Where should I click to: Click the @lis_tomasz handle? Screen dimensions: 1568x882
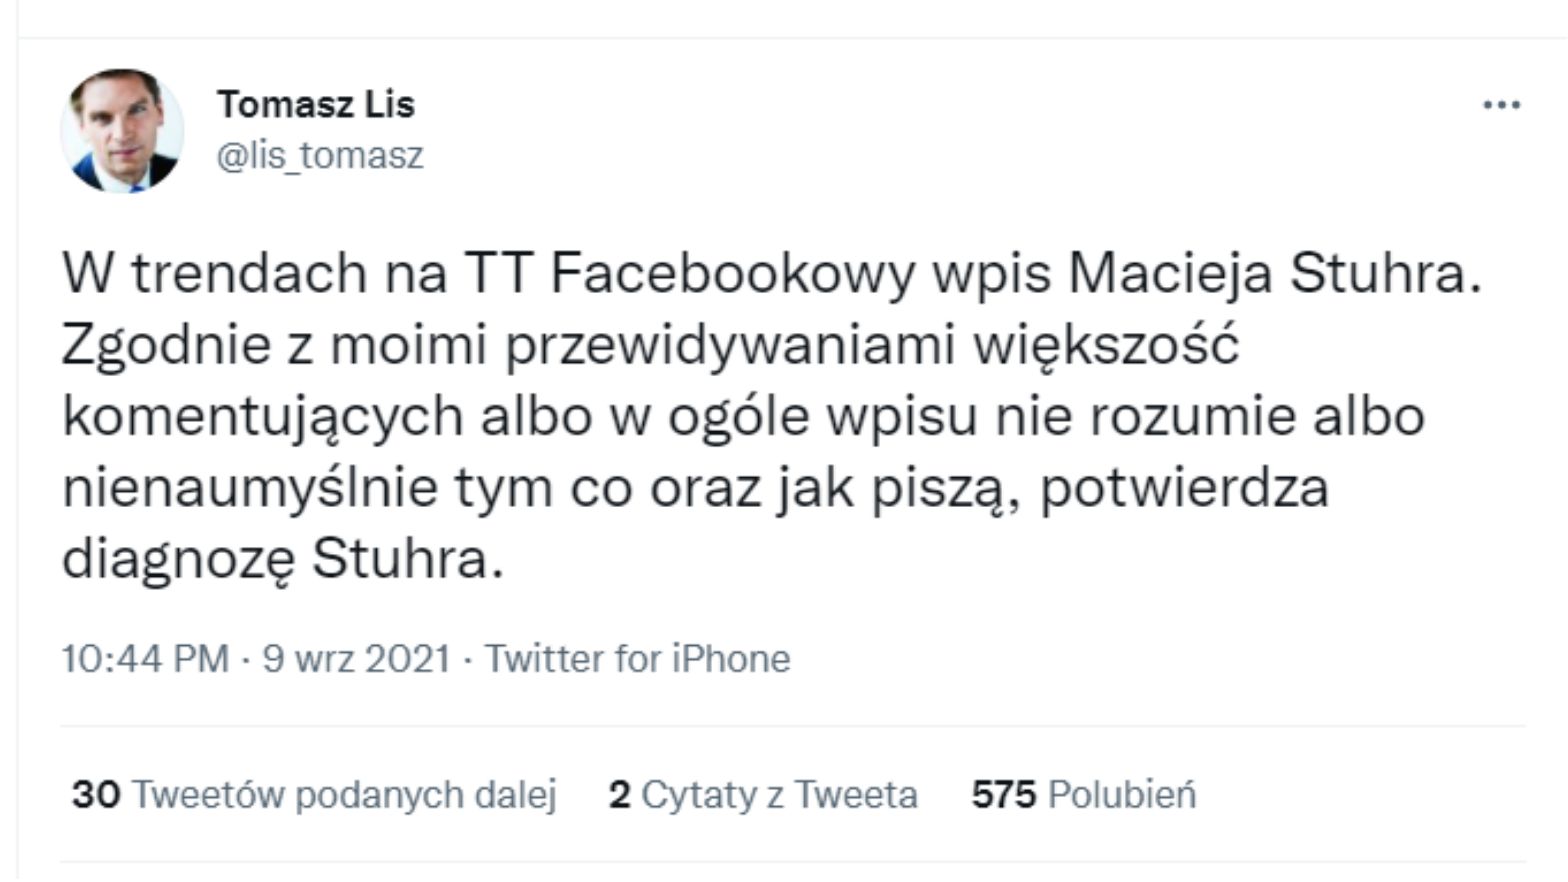(x=320, y=155)
